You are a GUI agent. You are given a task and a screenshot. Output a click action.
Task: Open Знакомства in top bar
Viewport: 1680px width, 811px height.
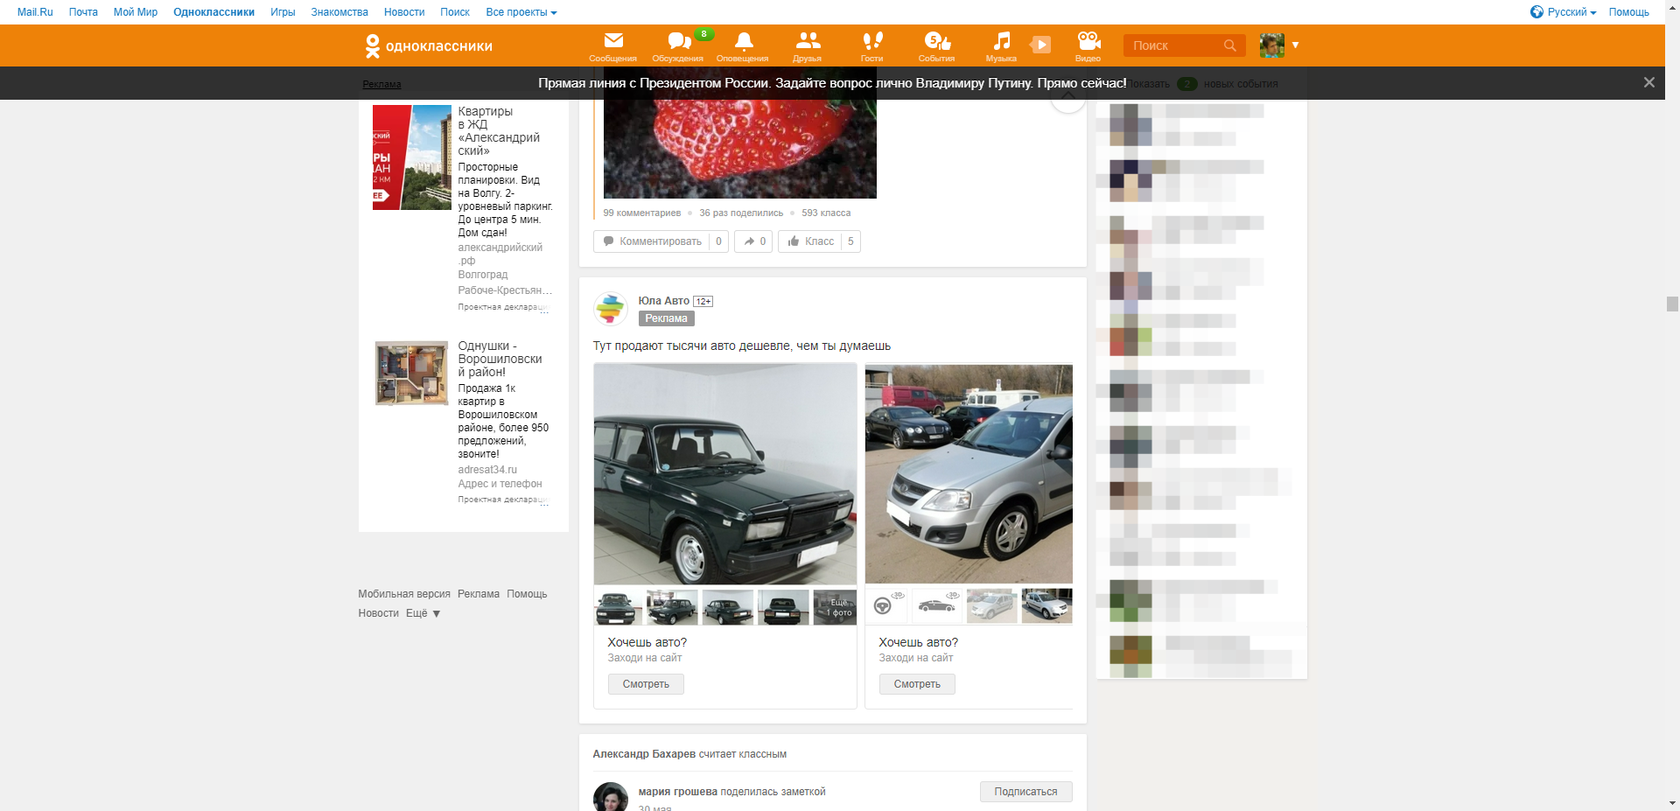pyautogui.click(x=339, y=12)
